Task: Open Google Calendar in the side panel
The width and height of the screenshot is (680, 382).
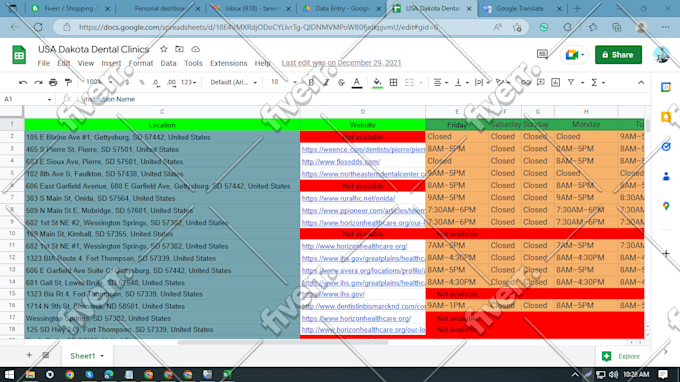Action: [x=666, y=88]
